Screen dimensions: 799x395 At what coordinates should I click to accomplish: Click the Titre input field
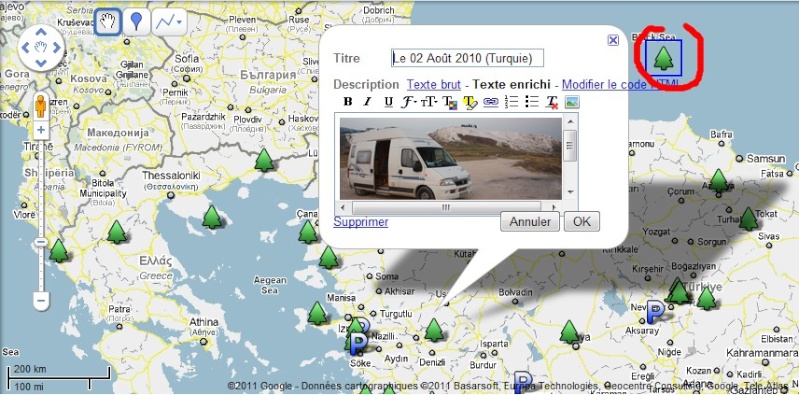467,58
